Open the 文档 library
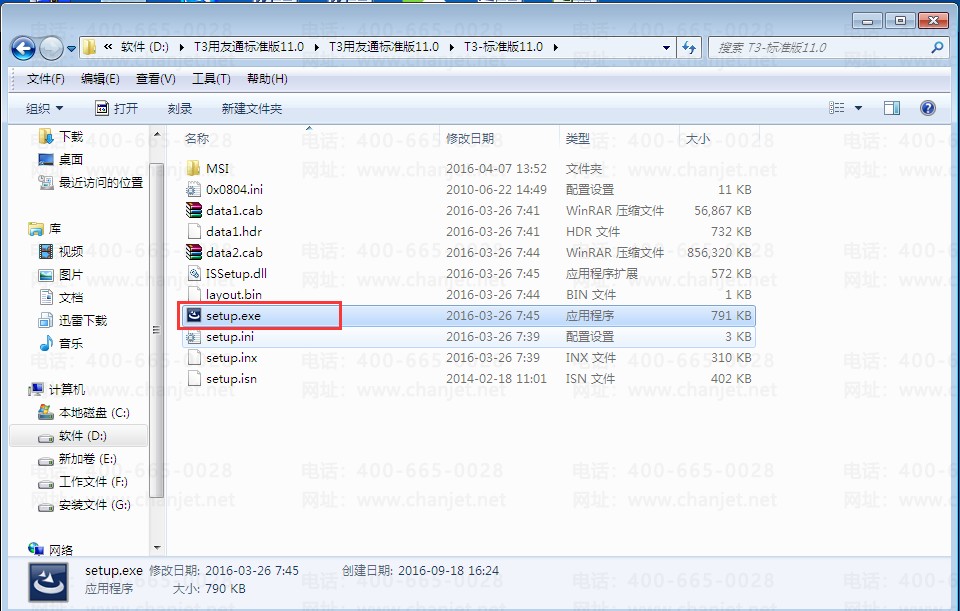 click(70, 298)
